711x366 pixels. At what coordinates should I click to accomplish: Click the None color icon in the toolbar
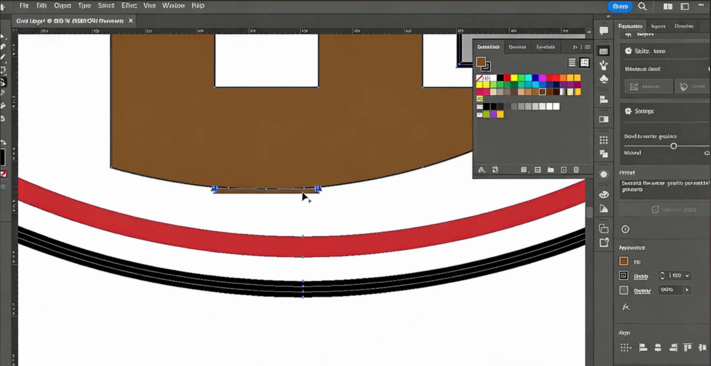coord(3,174)
